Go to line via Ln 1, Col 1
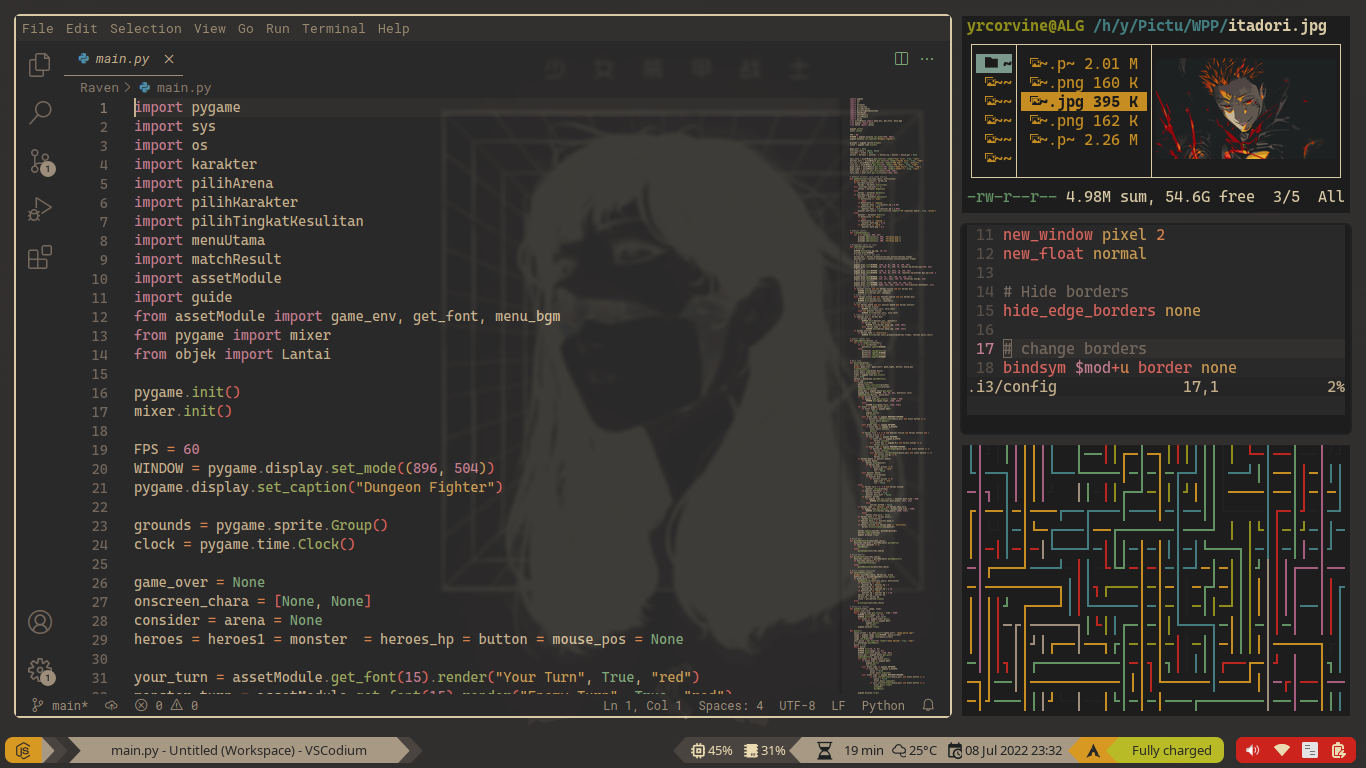This screenshot has height=768, width=1366. [642, 705]
